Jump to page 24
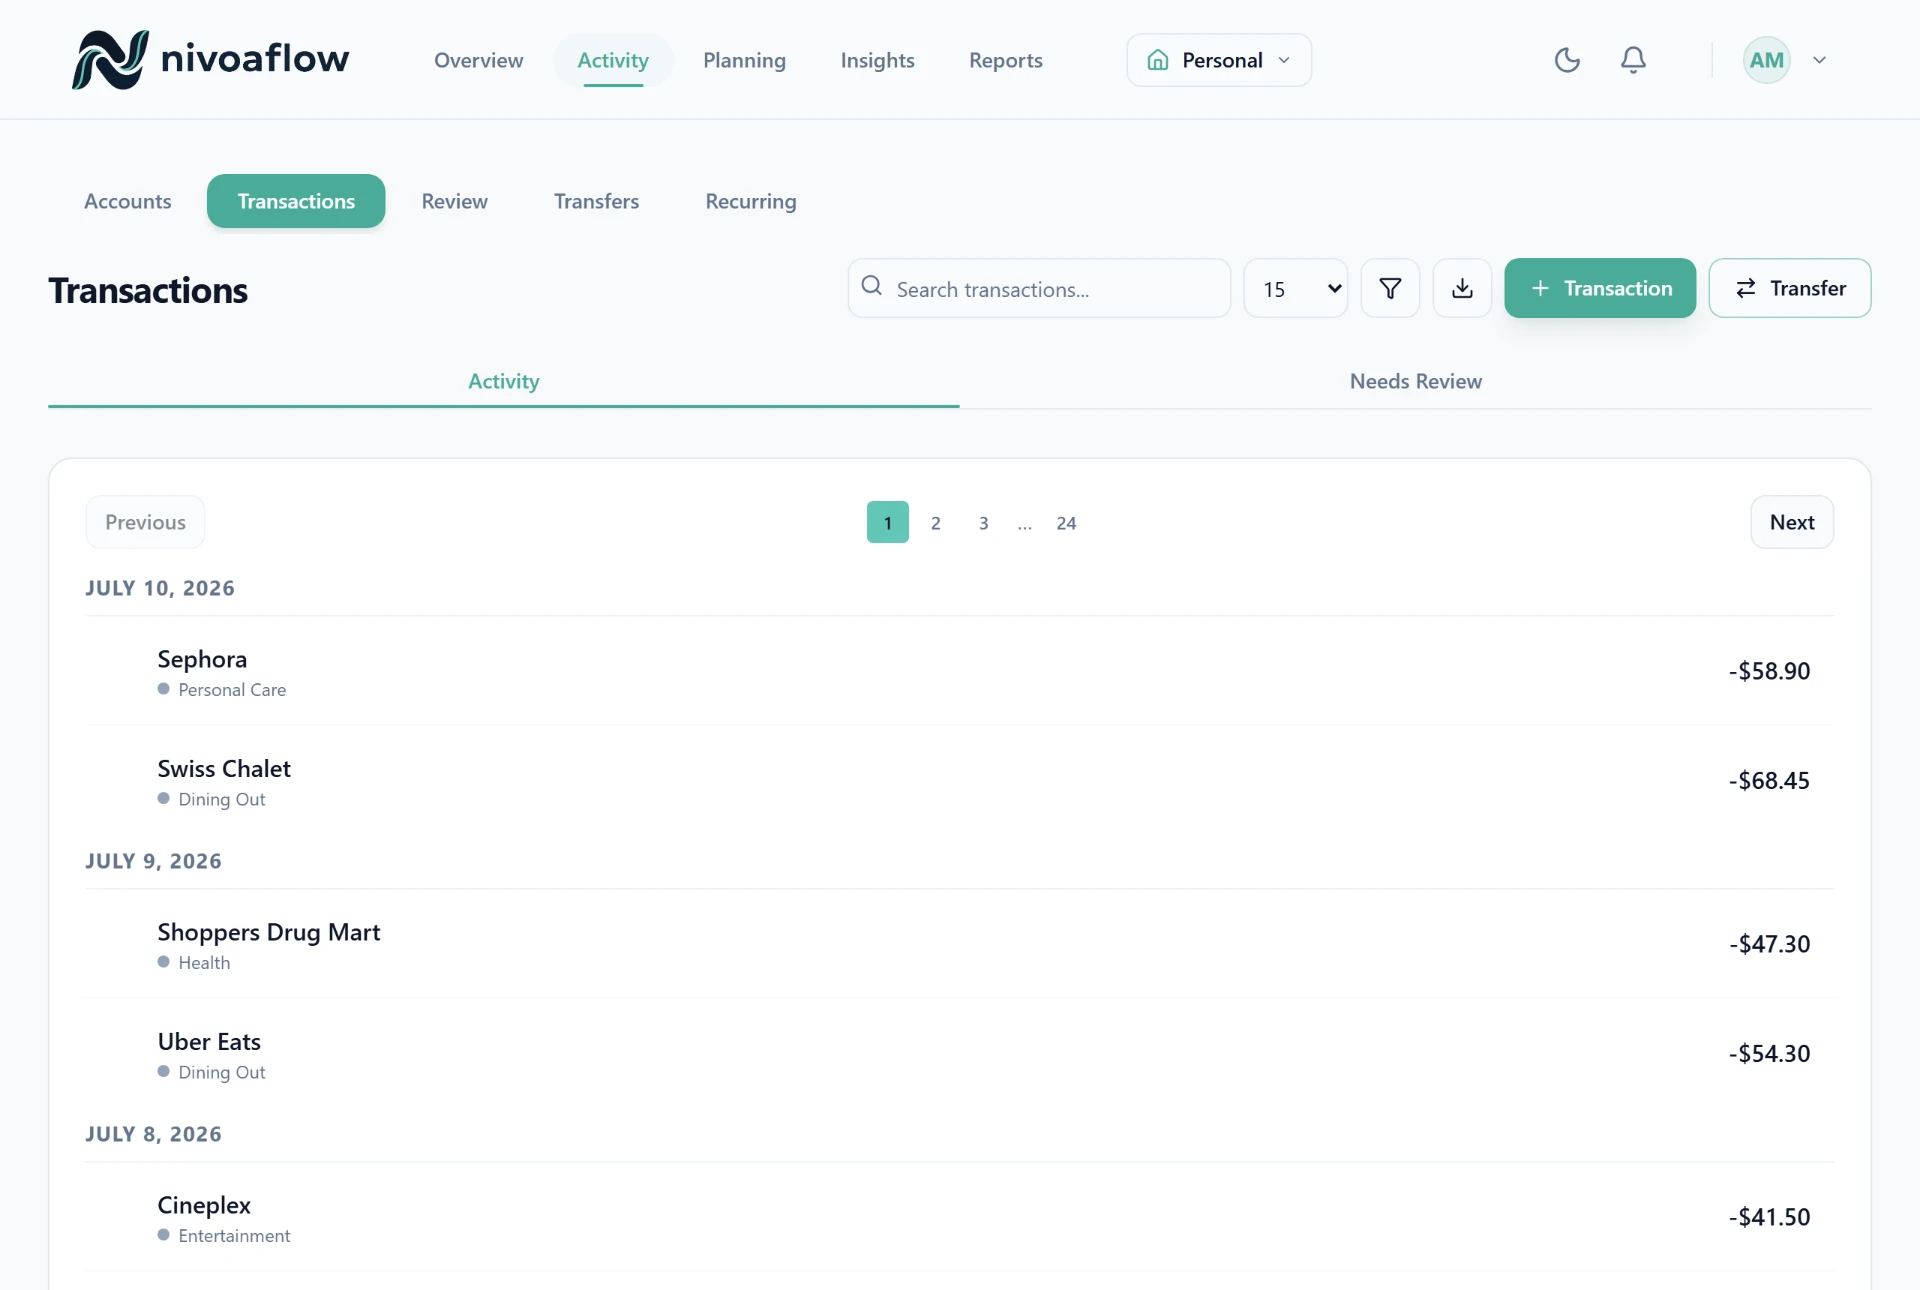The image size is (1920, 1290). (1066, 522)
